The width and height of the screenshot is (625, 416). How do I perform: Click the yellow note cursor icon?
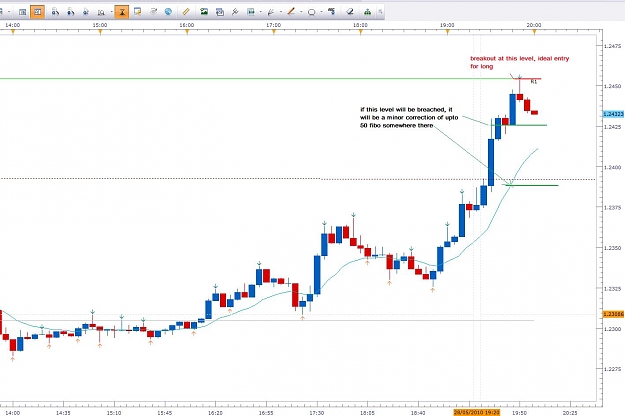tap(138, 12)
